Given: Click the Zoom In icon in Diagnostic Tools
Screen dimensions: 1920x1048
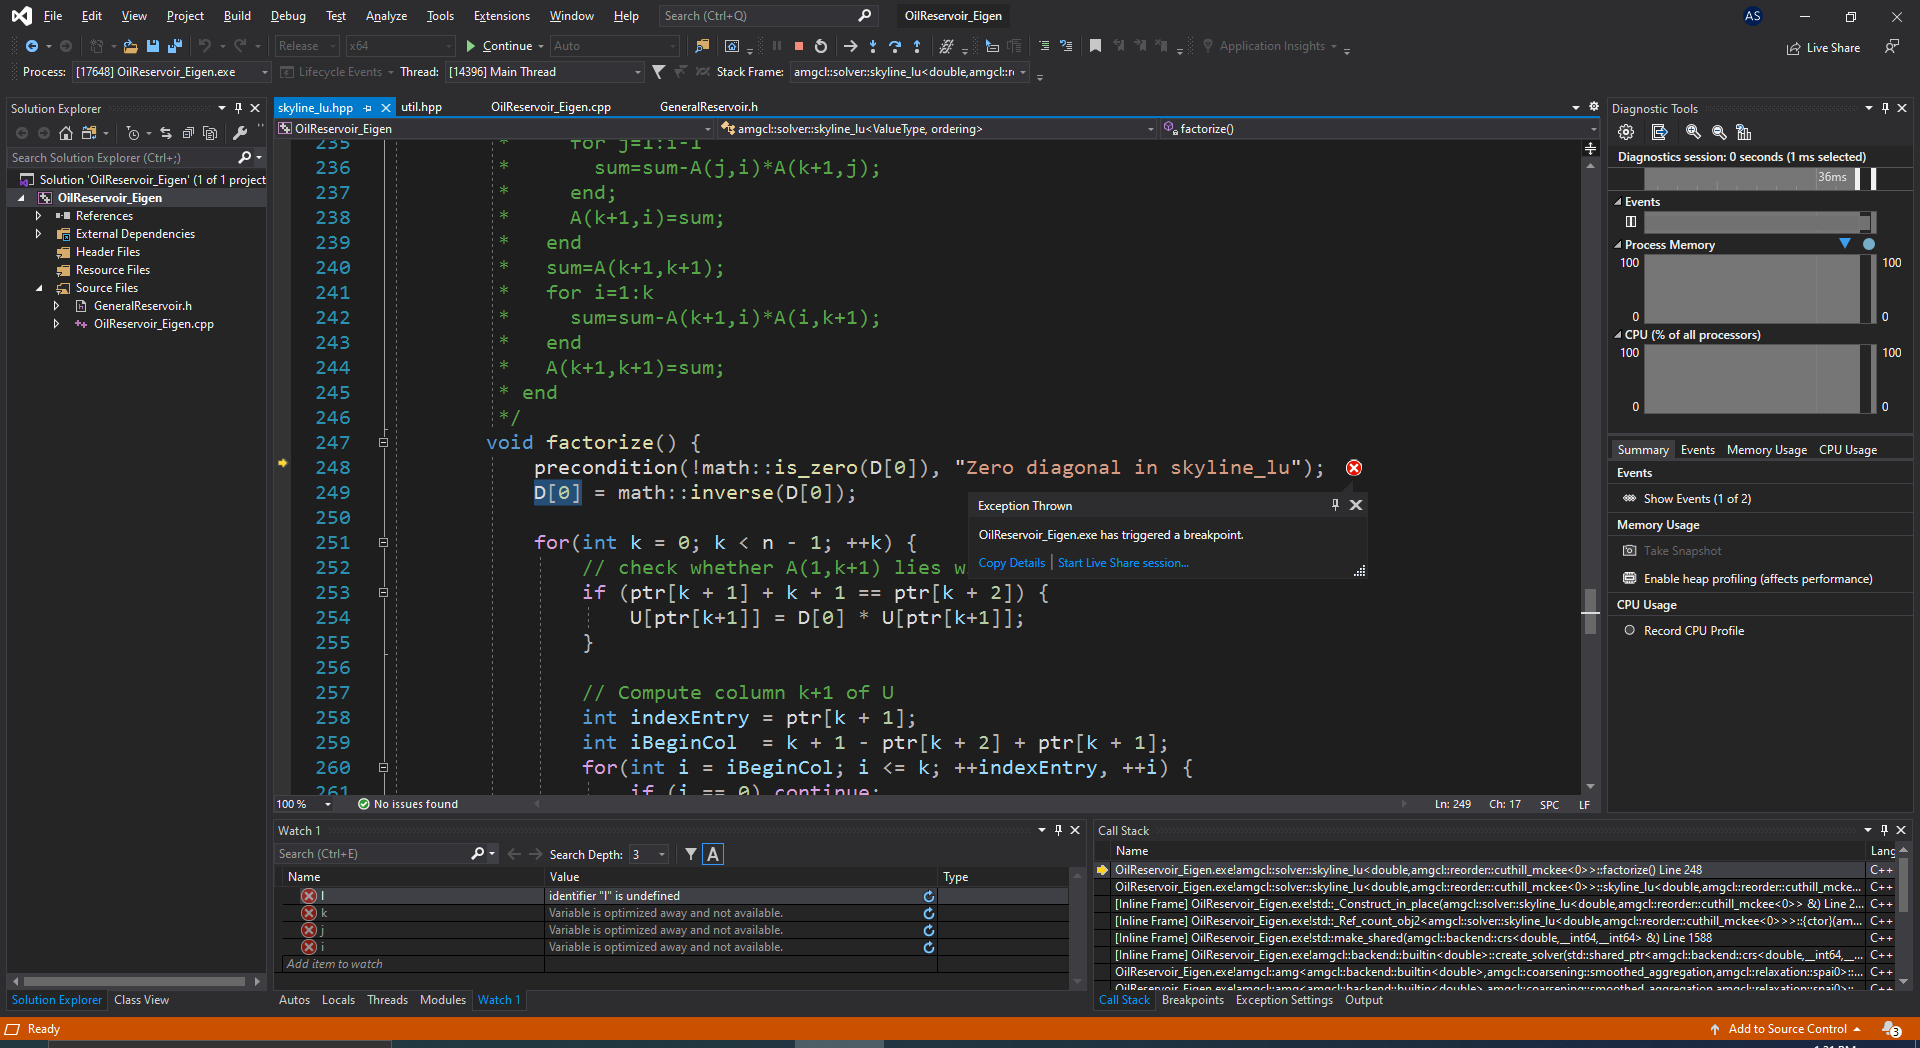Looking at the screenshot, I should tap(1693, 132).
